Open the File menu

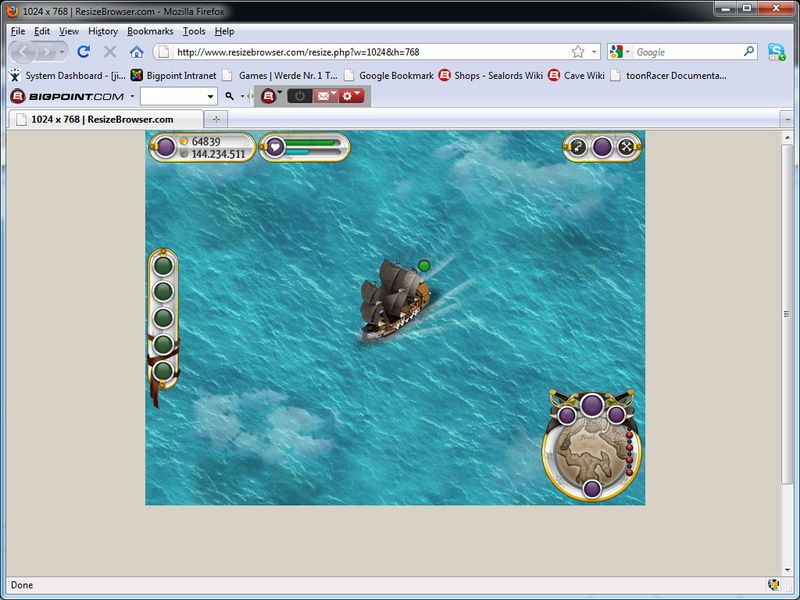(x=18, y=31)
